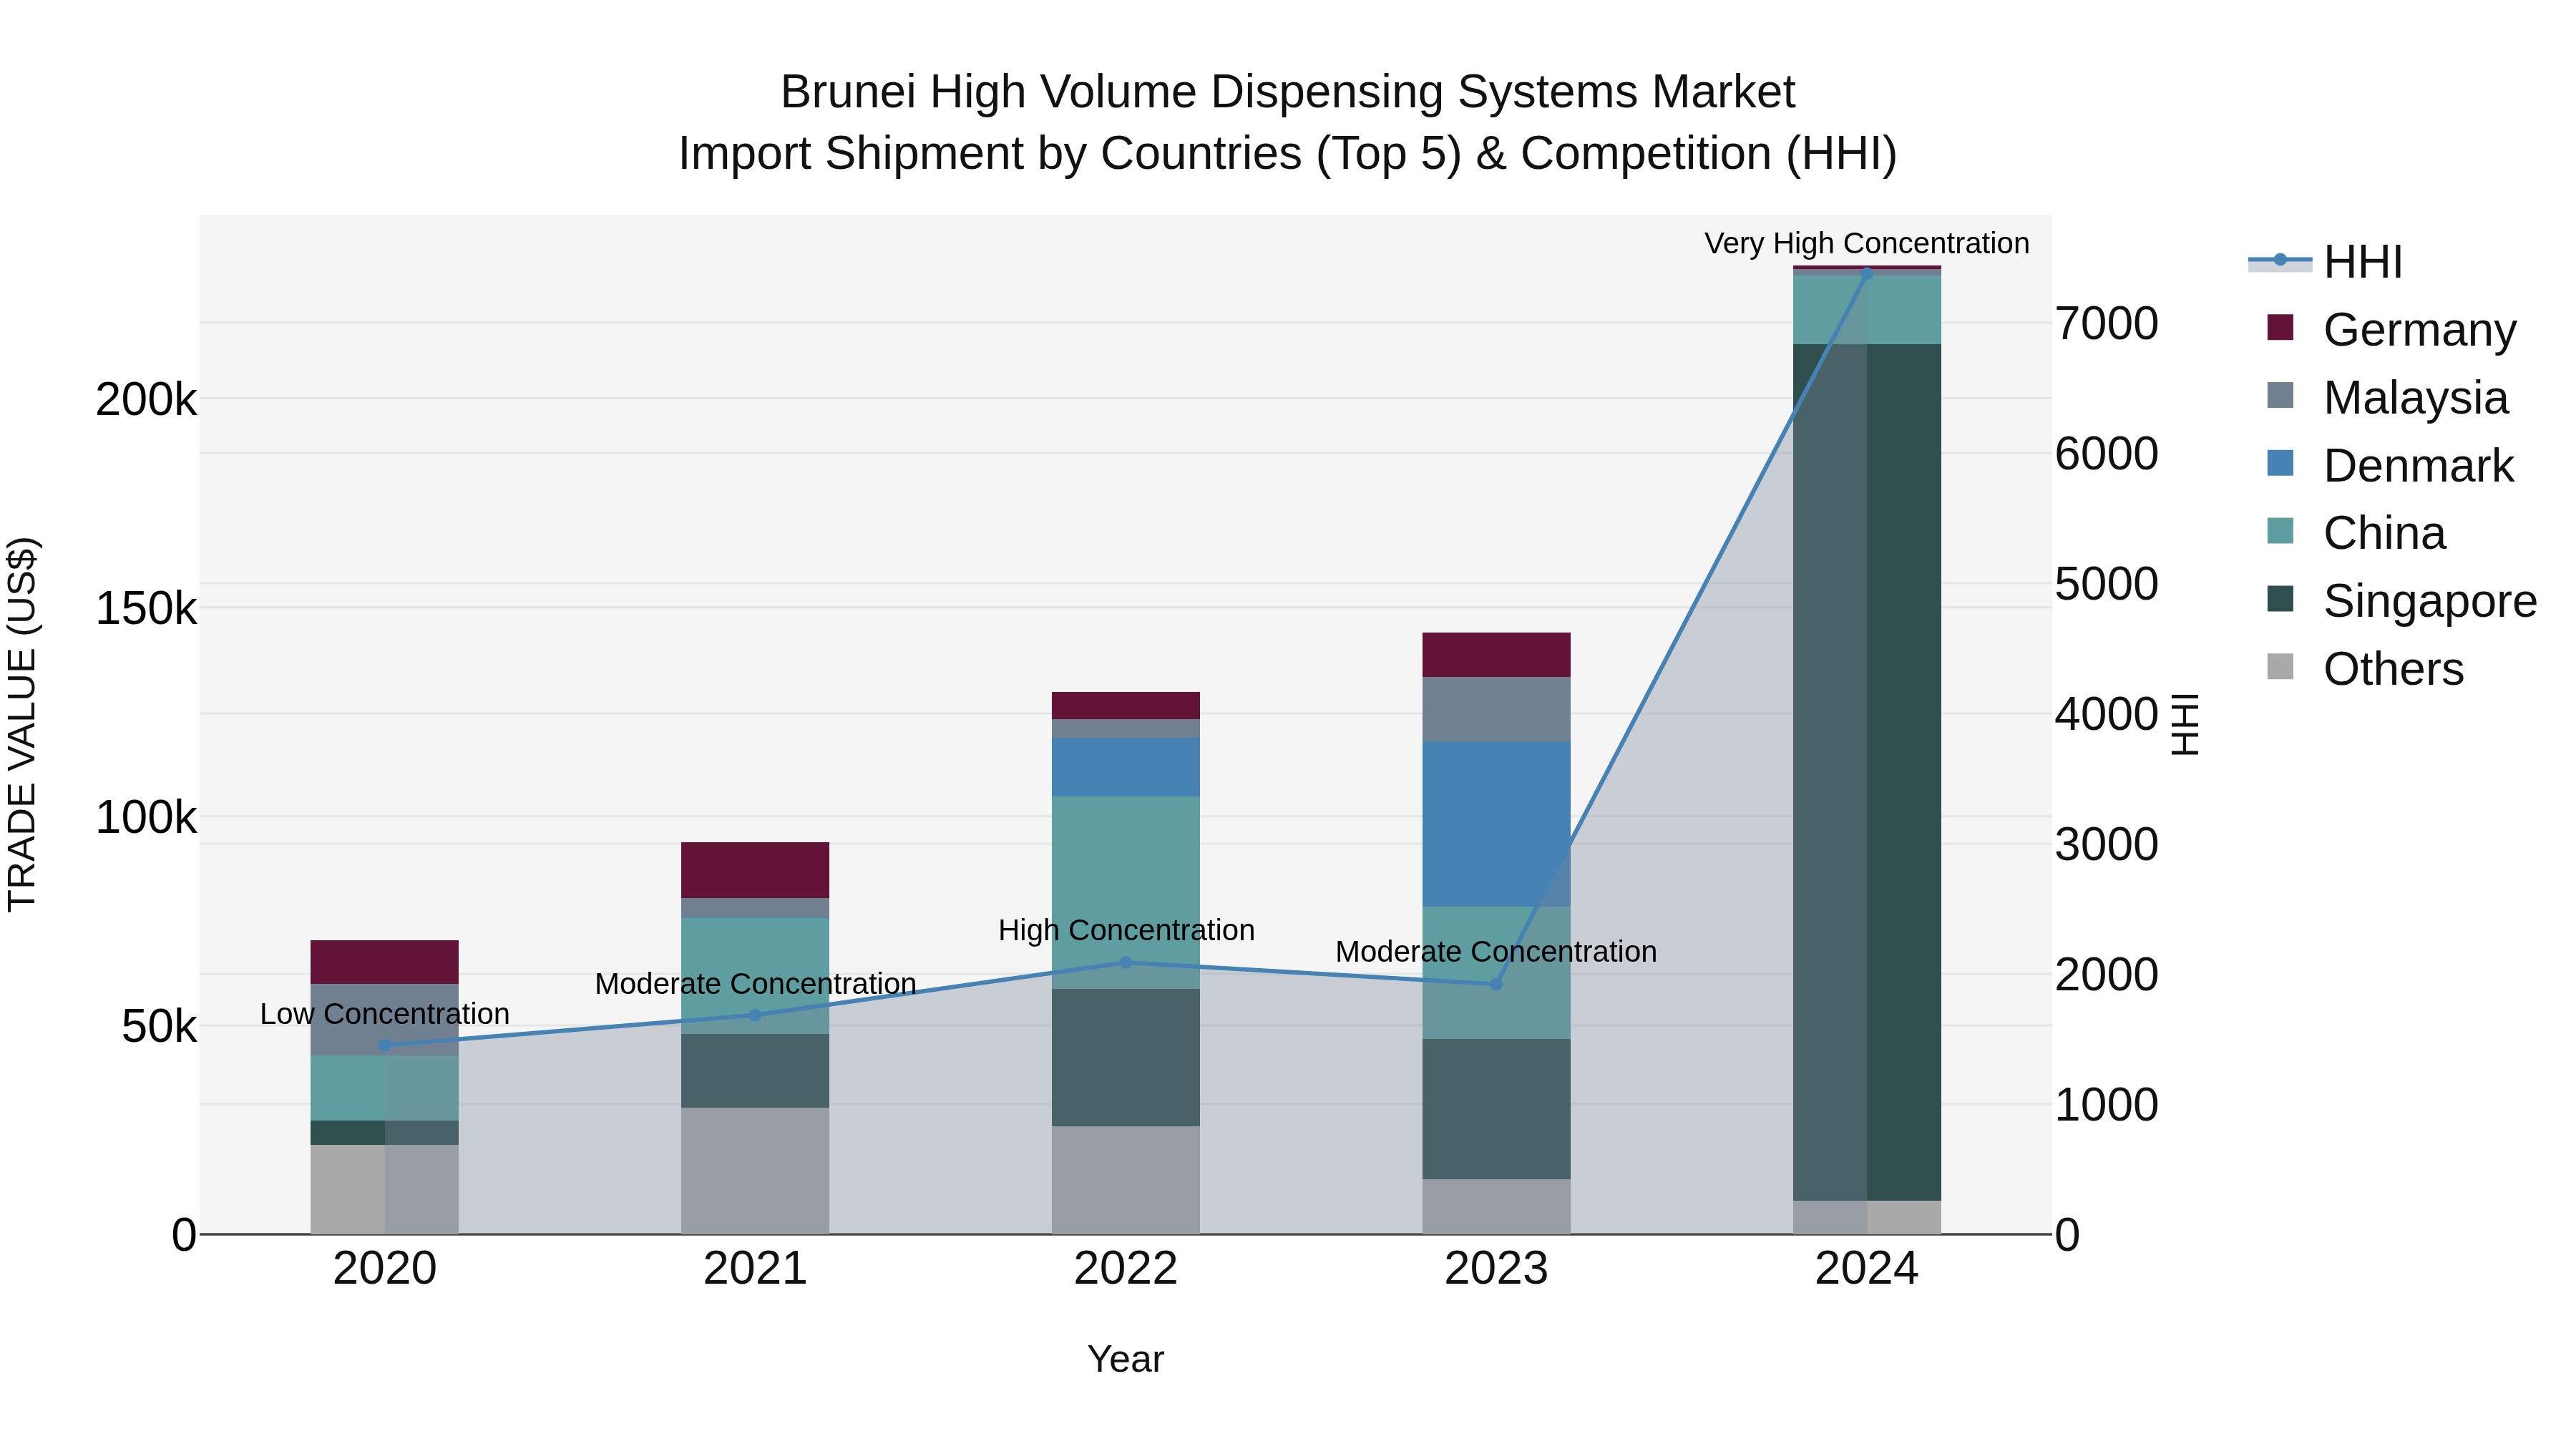
Task: Click the Singapore legend color swatch
Action: point(2280,599)
